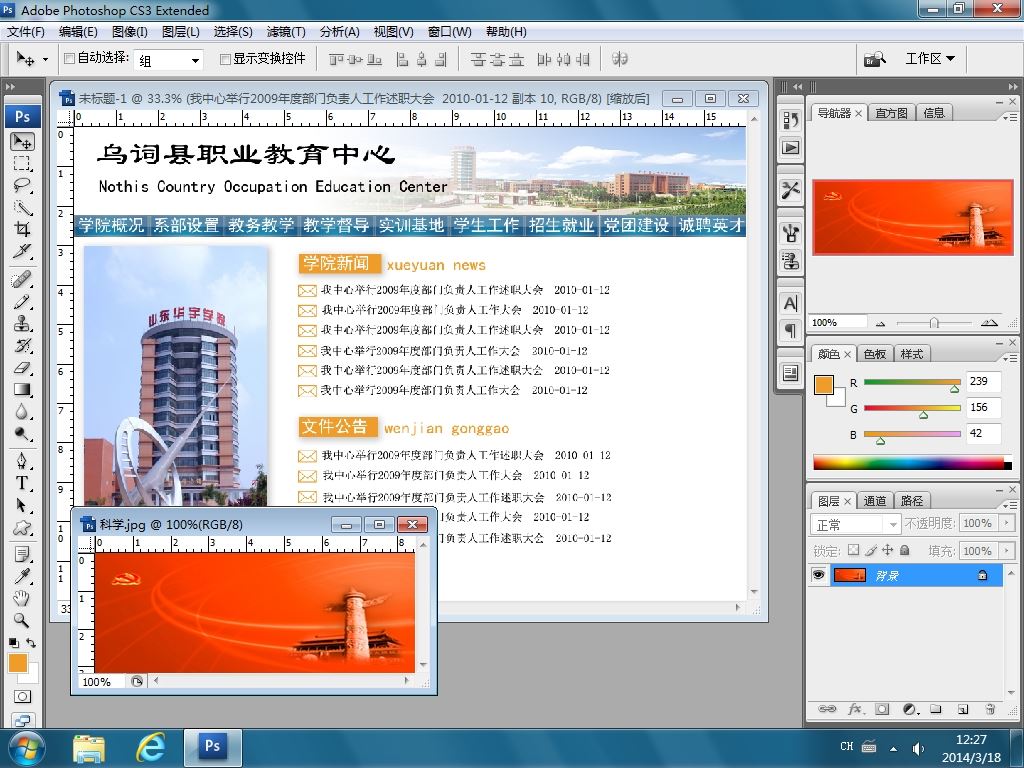The height and width of the screenshot is (768, 1024).
Task: Toggle lock image pixels brush icon
Action: click(x=871, y=550)
